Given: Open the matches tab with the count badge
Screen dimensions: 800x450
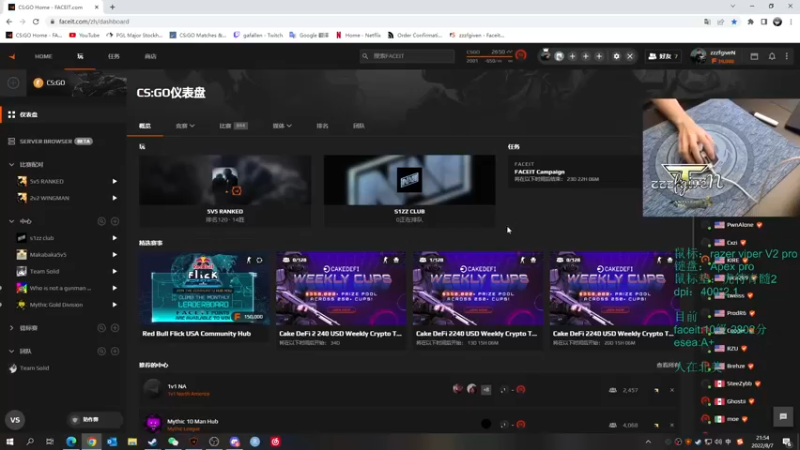Looking at the screenshot, I should [233, 126].
